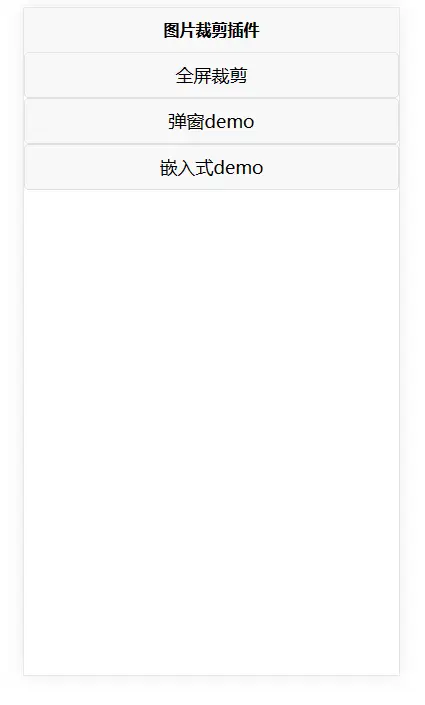
Task: Tap the second list item 弹窗demo
Action: (211, 121)
